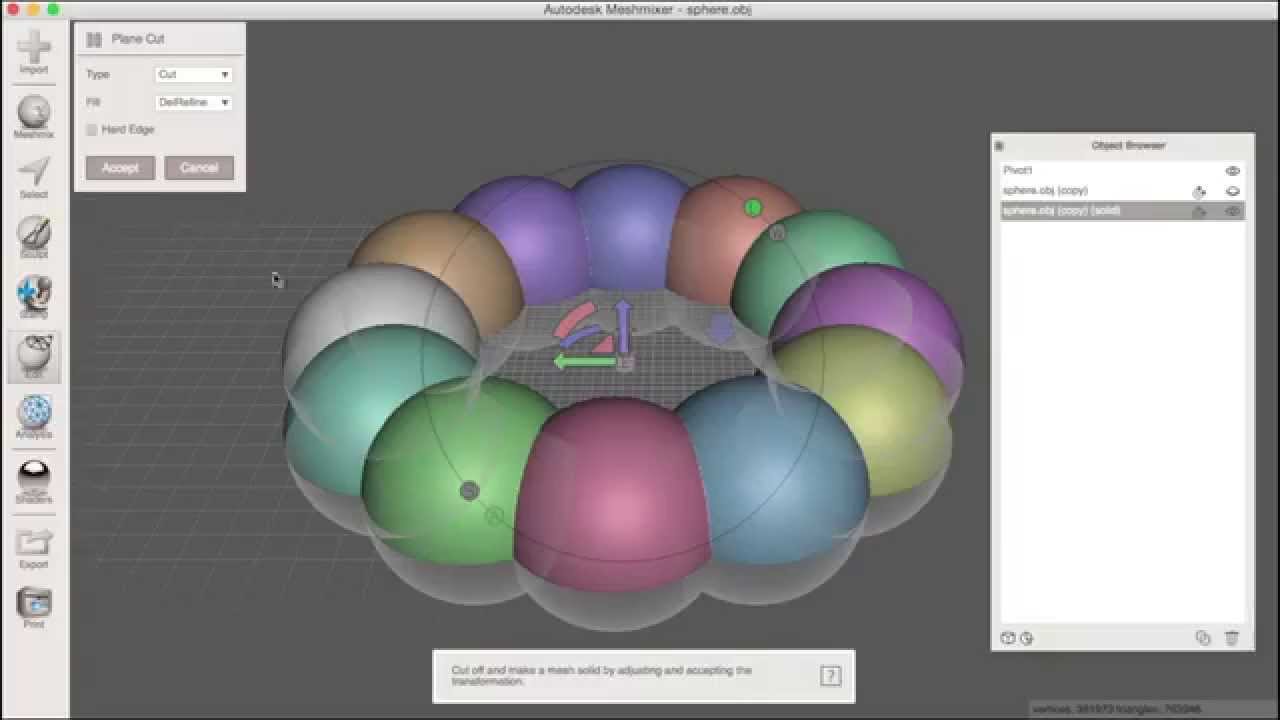Open the Shaders tool

point(34,480)
